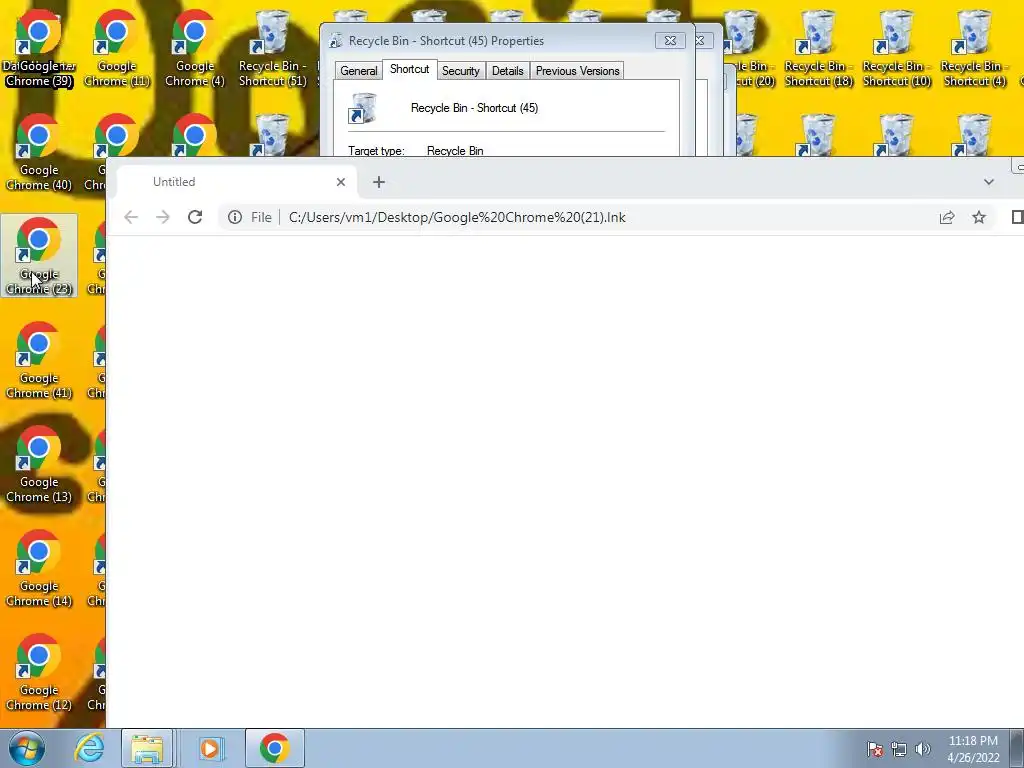Open Windows Explorer from taskbar

[147, 748]
